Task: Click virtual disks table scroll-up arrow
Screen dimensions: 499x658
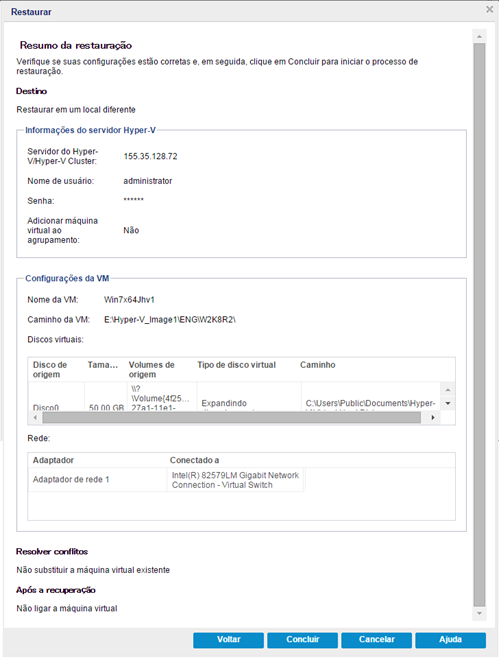Action: pos(448,390)
